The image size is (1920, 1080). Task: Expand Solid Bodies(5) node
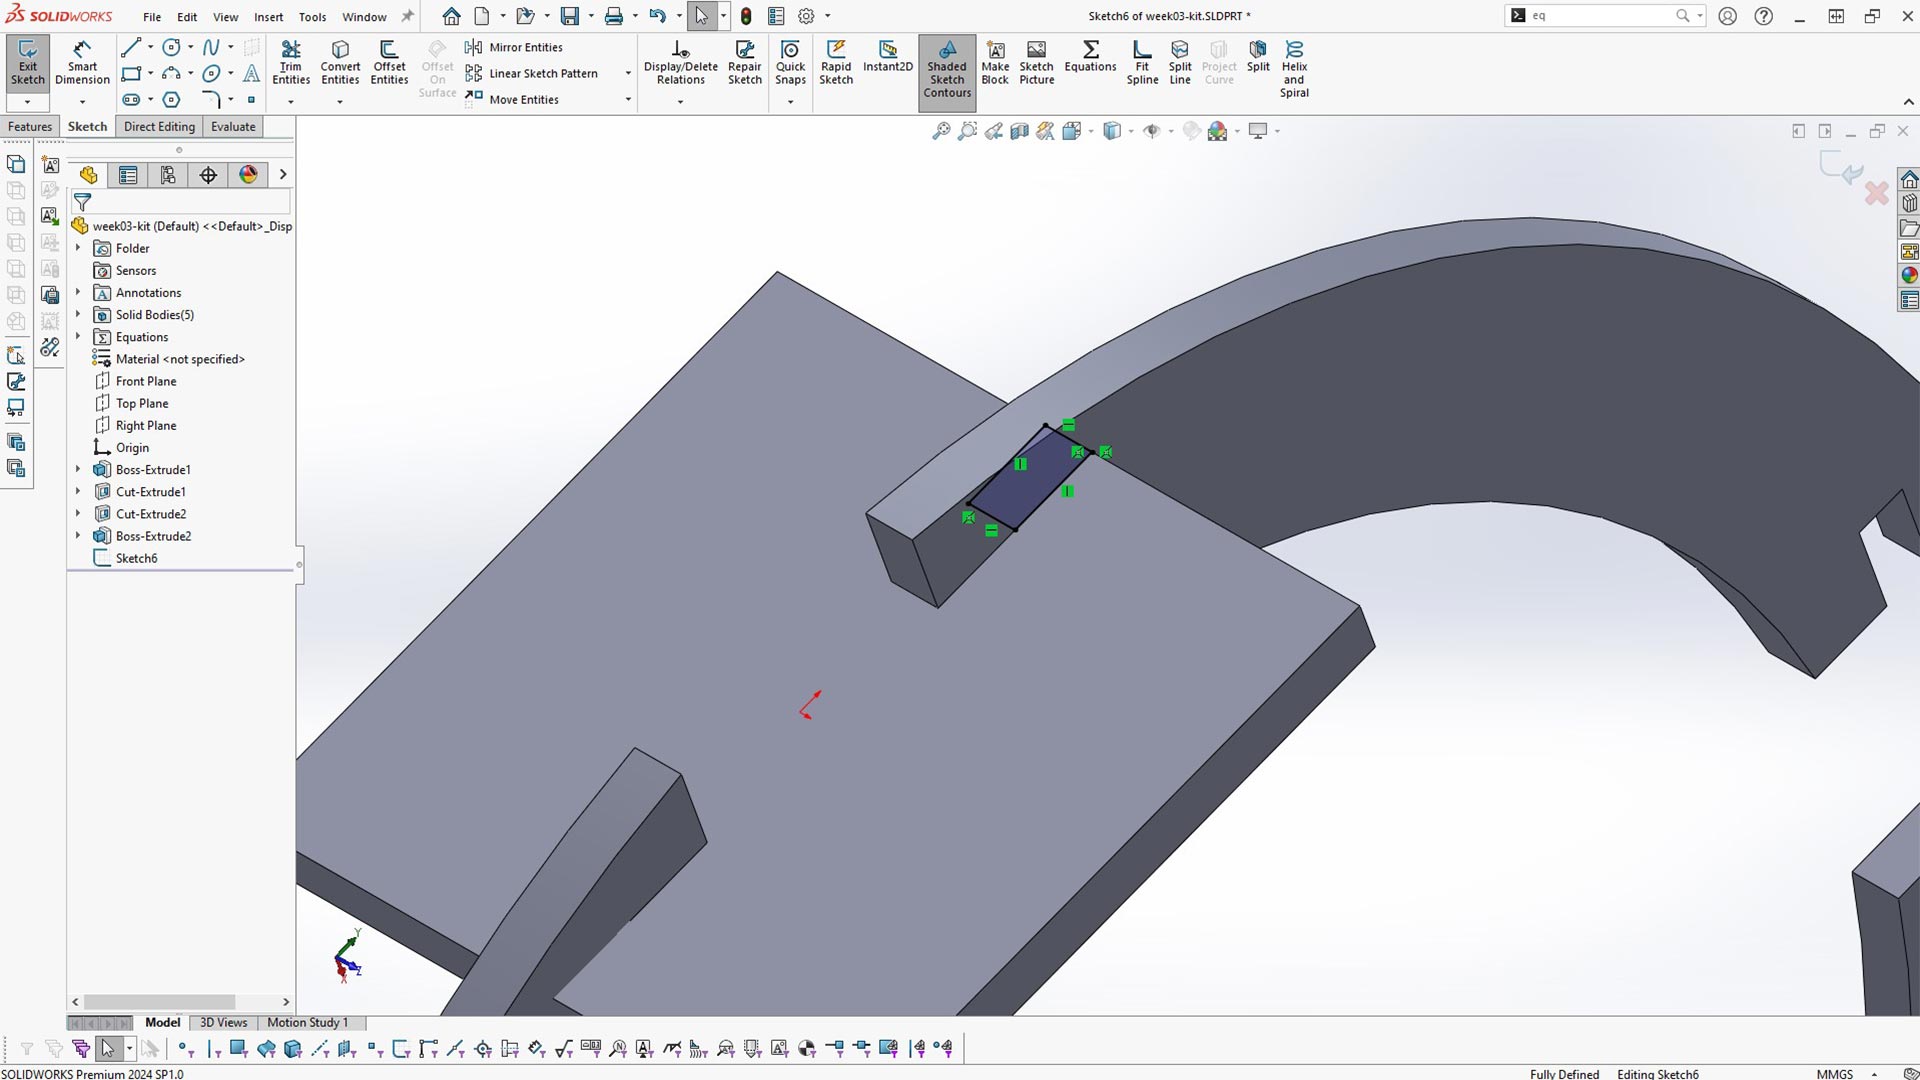pyautogui.click(x=78, y=314)
